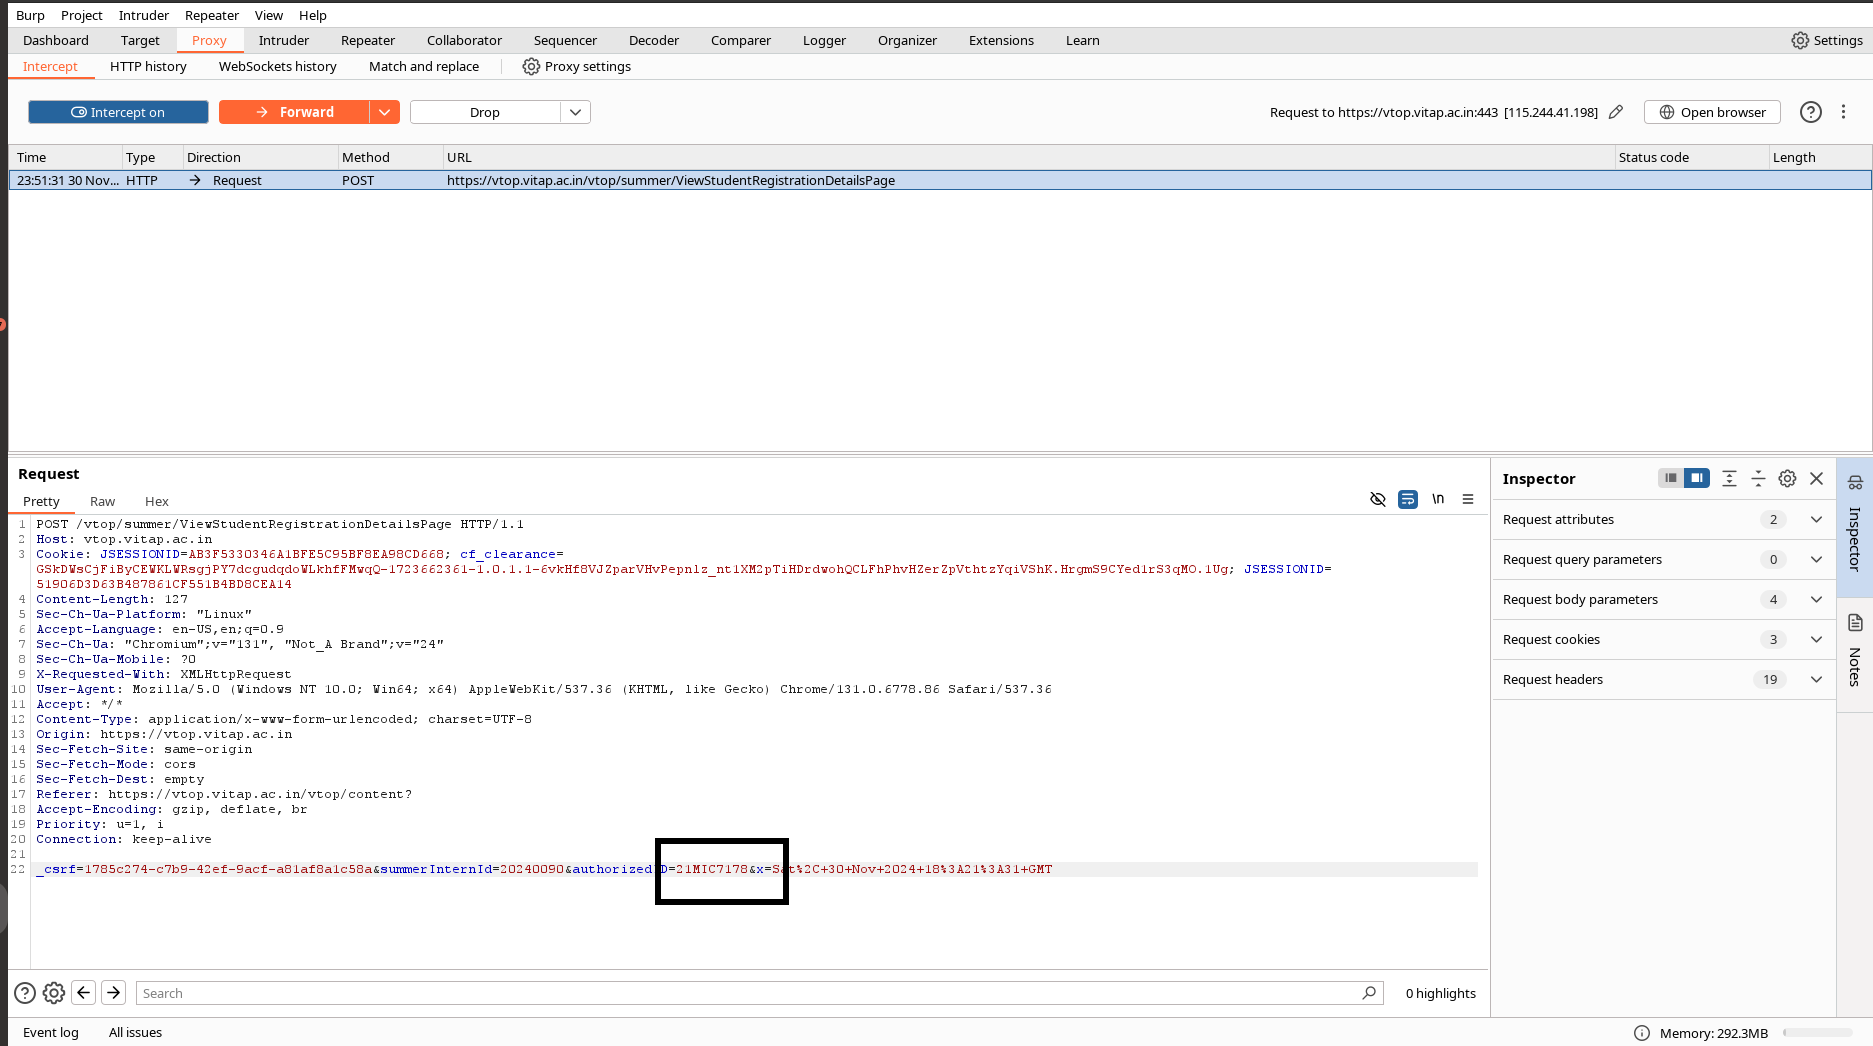Viewport: 1873px width, 1046px height.
Task: Toggle Intercept on button off
Action: pyautogui.click(x=118, y=112)
